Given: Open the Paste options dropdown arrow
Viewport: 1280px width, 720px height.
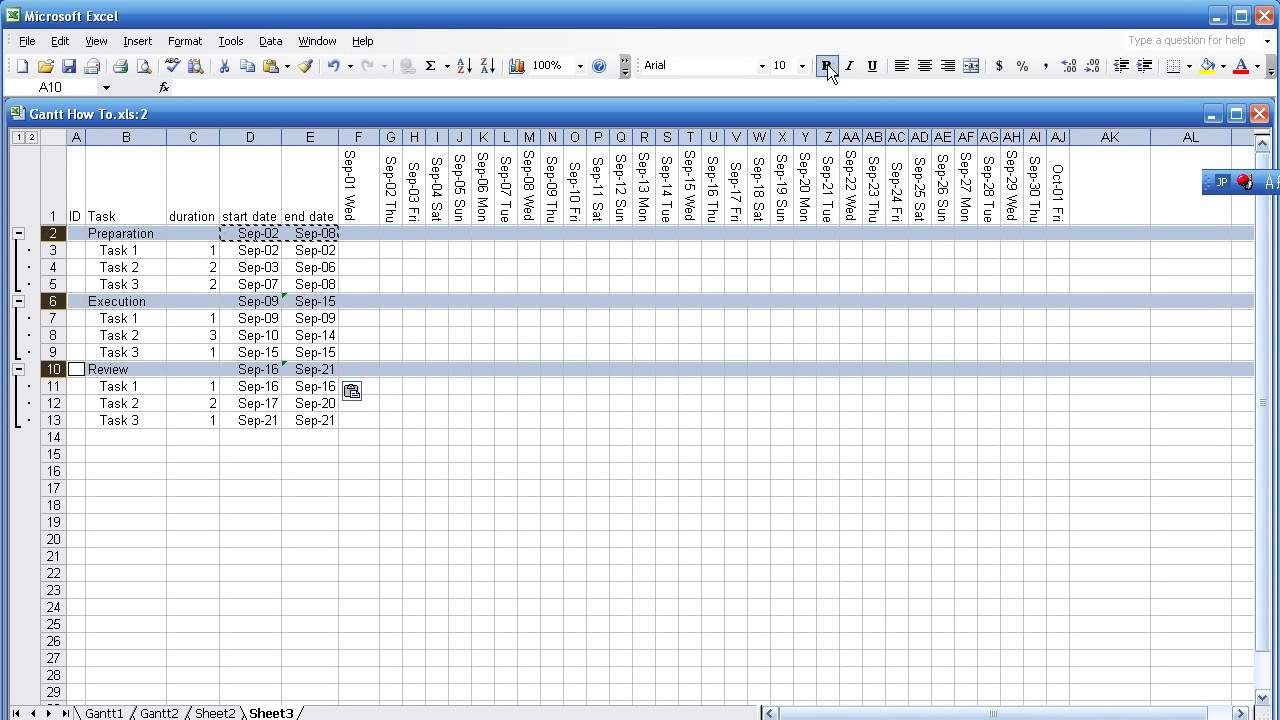Looking at the screenshot, I should pyautogui.click(x=287, y=66).
